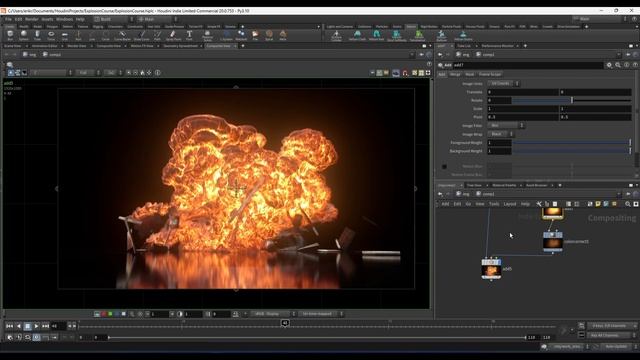Image resolution: width=640 pixels, height=360 pixels.
Task: Select the Vellum Balloon shelf tool
Action: tap(441, 35)
